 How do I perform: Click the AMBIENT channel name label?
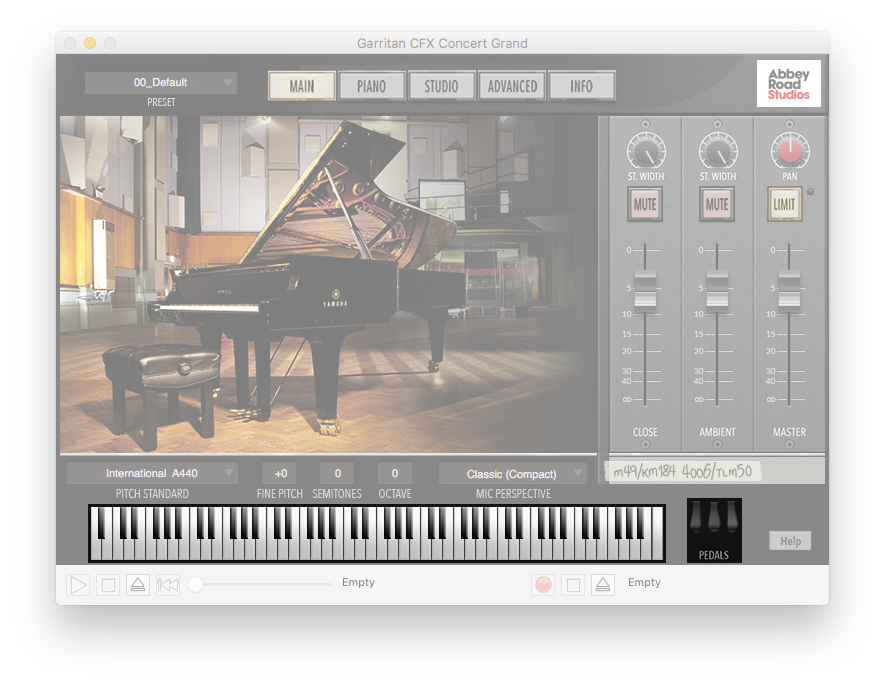(x=717, y=432)
